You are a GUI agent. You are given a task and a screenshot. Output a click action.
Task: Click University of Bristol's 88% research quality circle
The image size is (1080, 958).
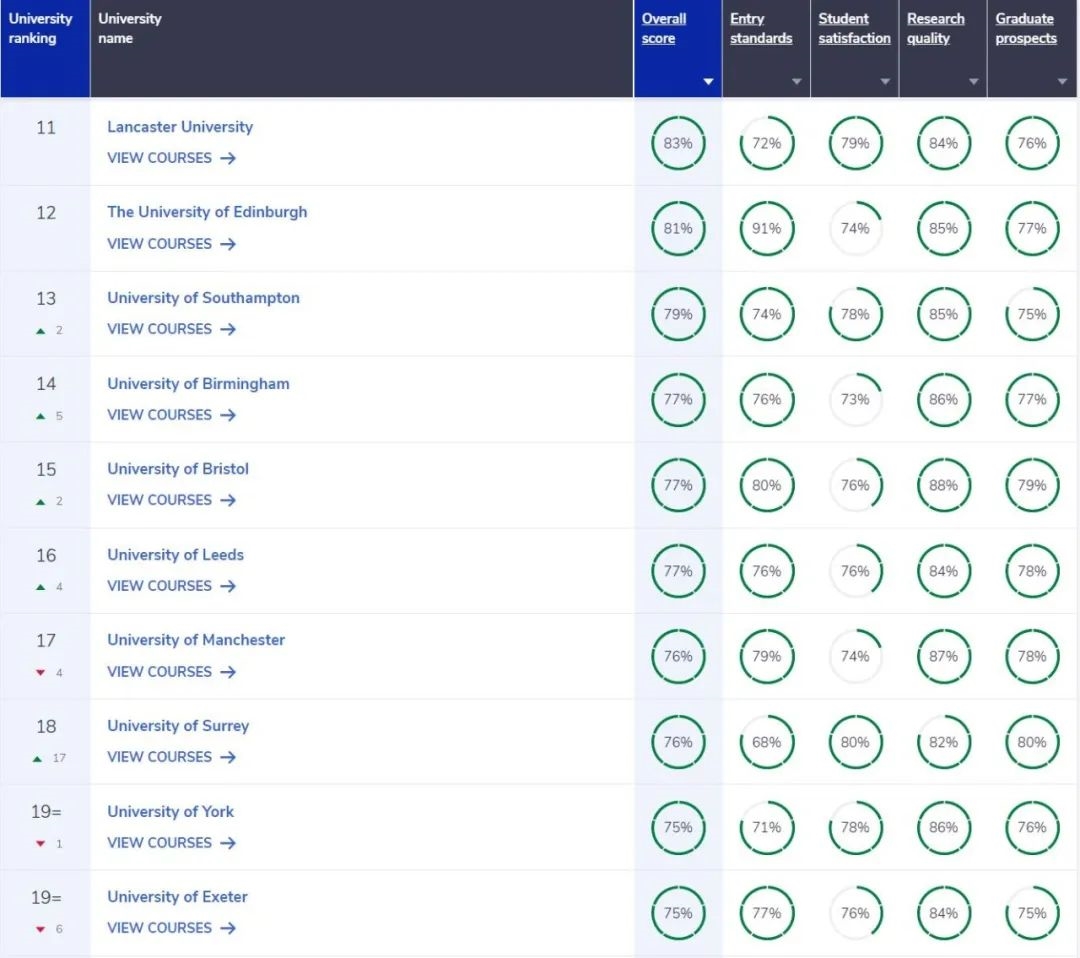pyautogui.click(x=943, y=485)
